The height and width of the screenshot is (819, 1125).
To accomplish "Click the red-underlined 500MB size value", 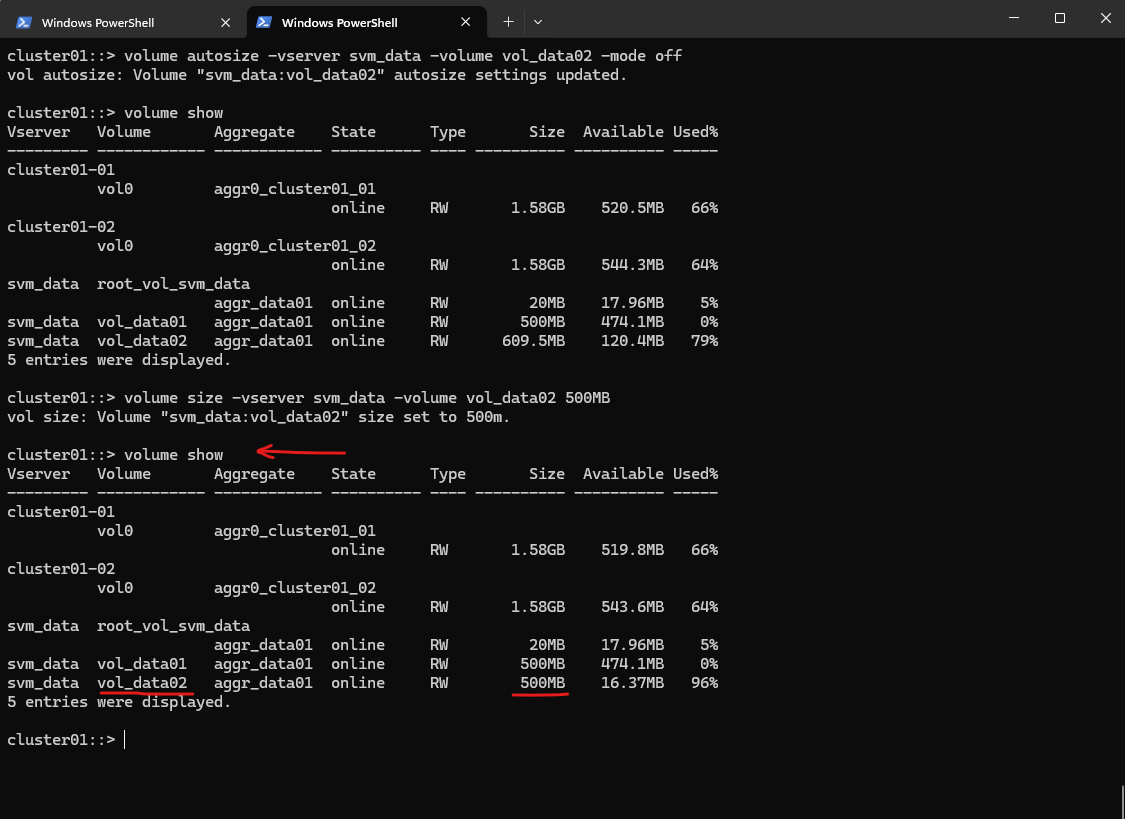I will (x=542, y=683).
